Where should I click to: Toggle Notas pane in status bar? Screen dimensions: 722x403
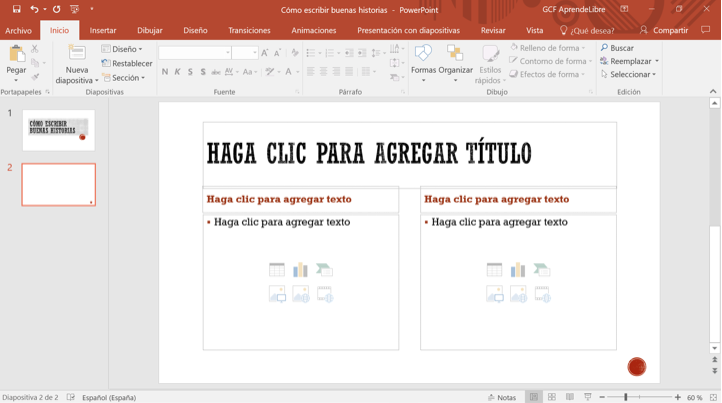point(502,397)
